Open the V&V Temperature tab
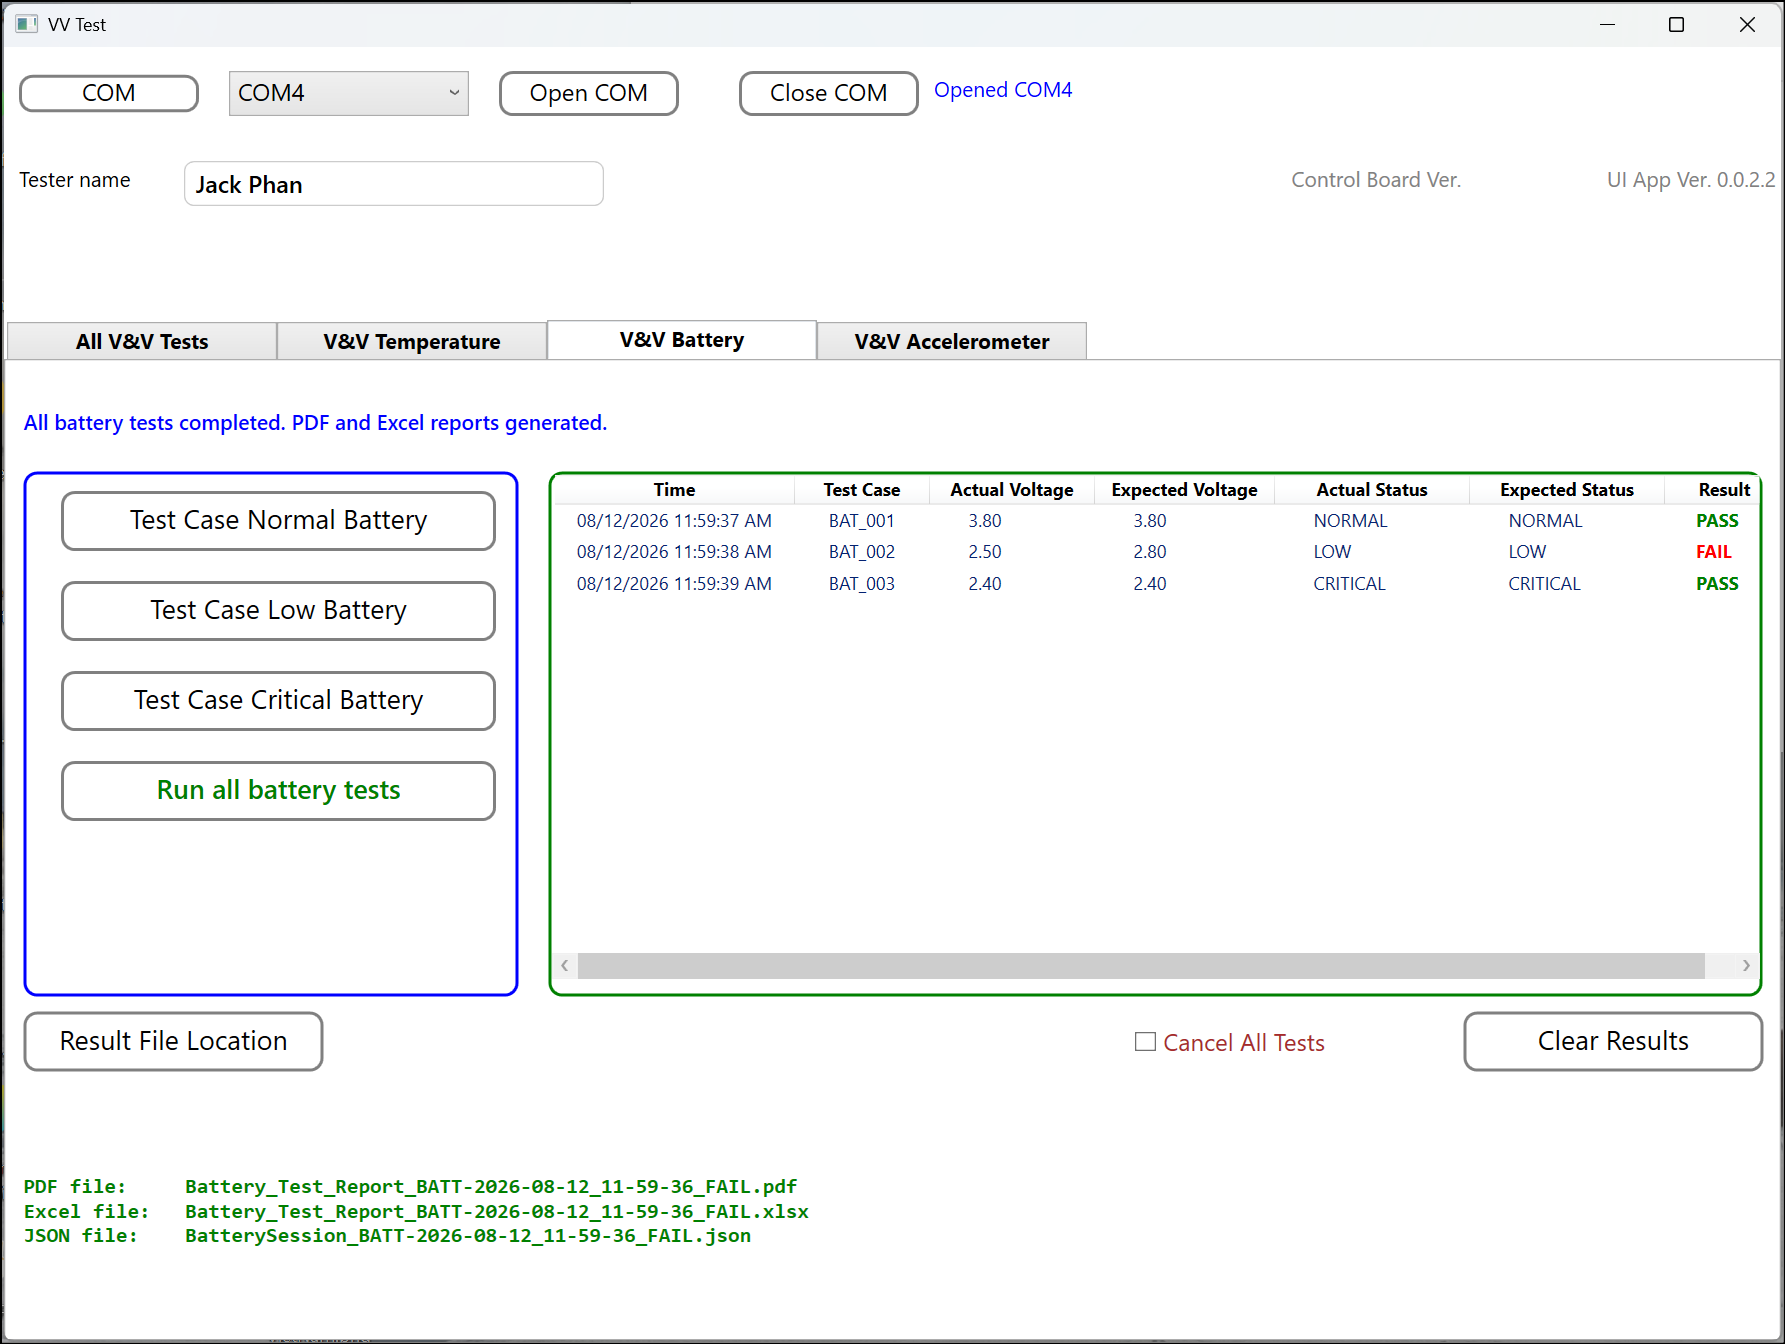The width and height of the screenshot is (1785, 1344). tap(412, 341)
